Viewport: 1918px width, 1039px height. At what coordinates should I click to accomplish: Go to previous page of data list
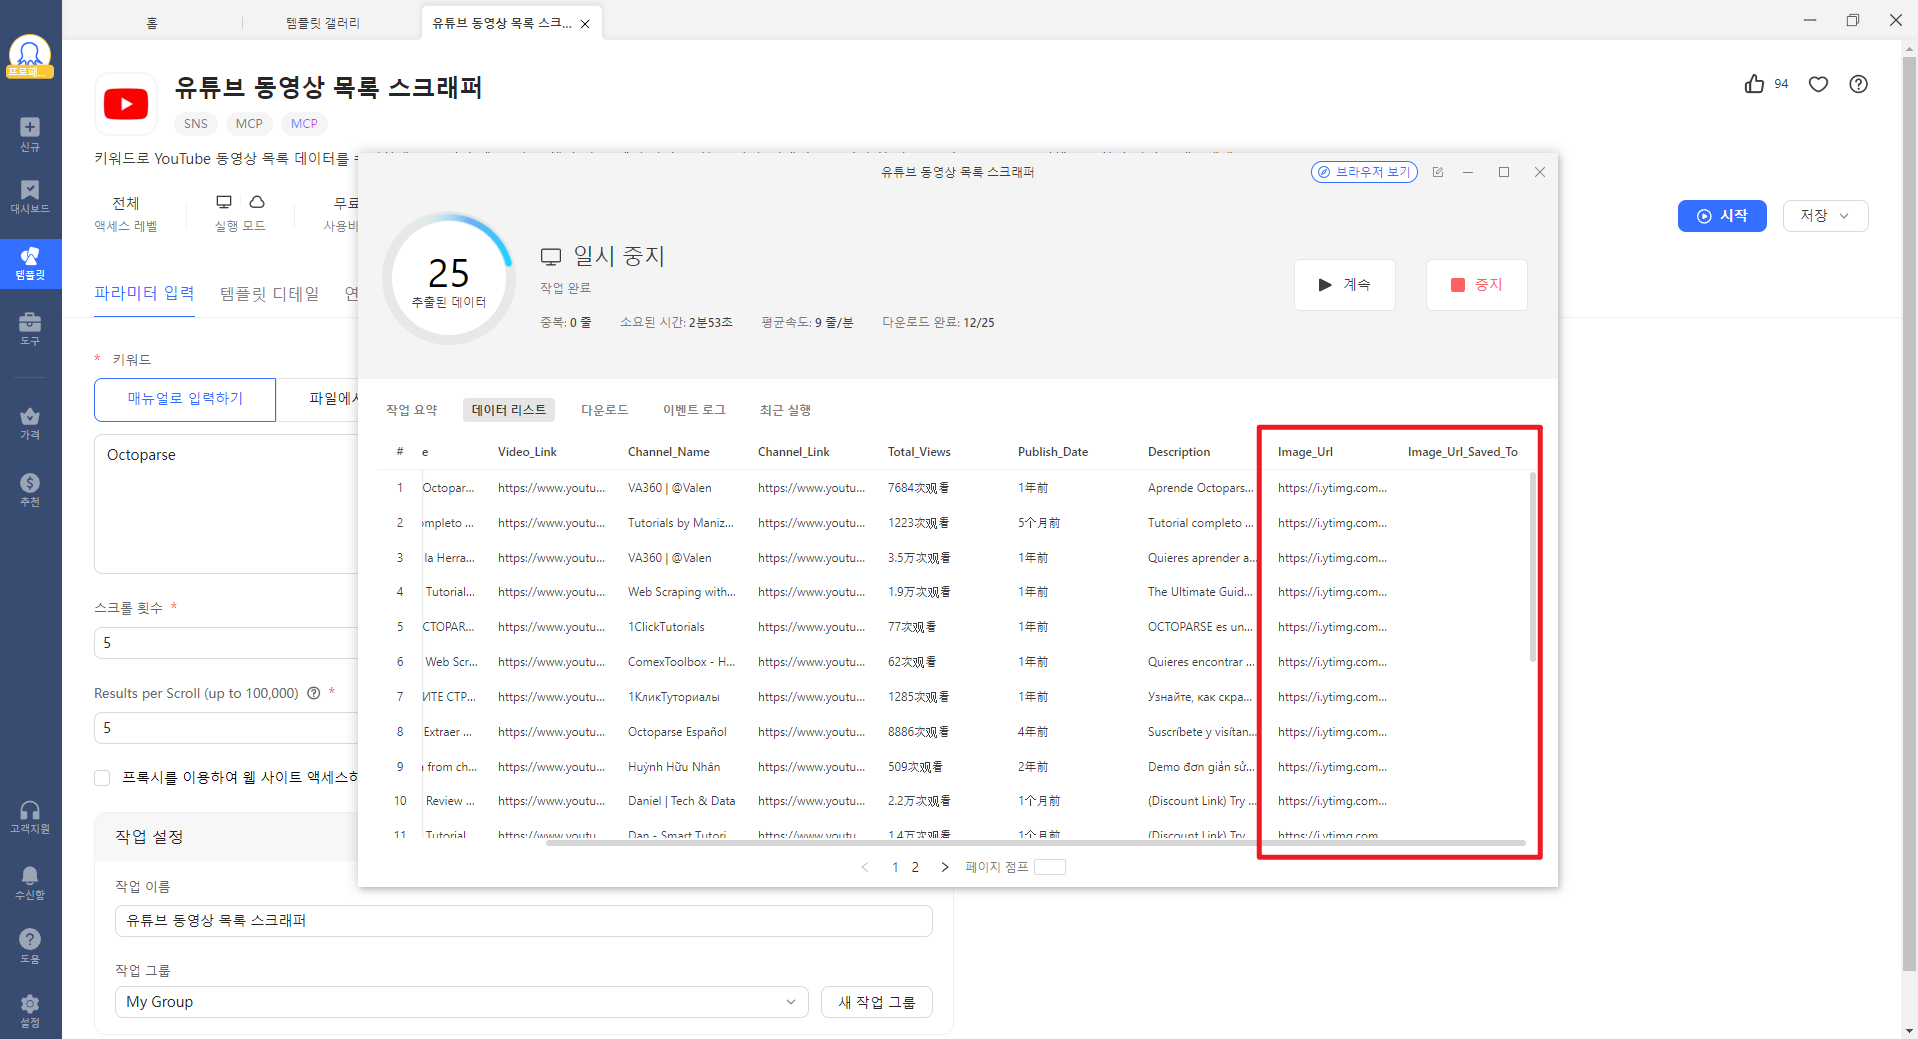(x=865, y=867)
